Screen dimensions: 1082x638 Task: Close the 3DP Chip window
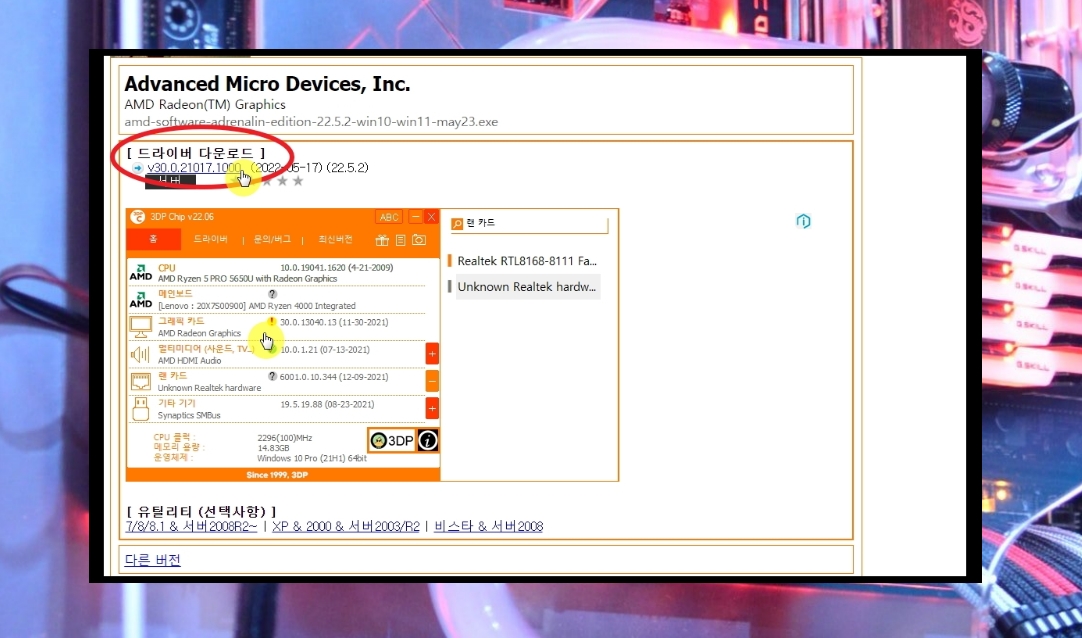pos(431,217)
